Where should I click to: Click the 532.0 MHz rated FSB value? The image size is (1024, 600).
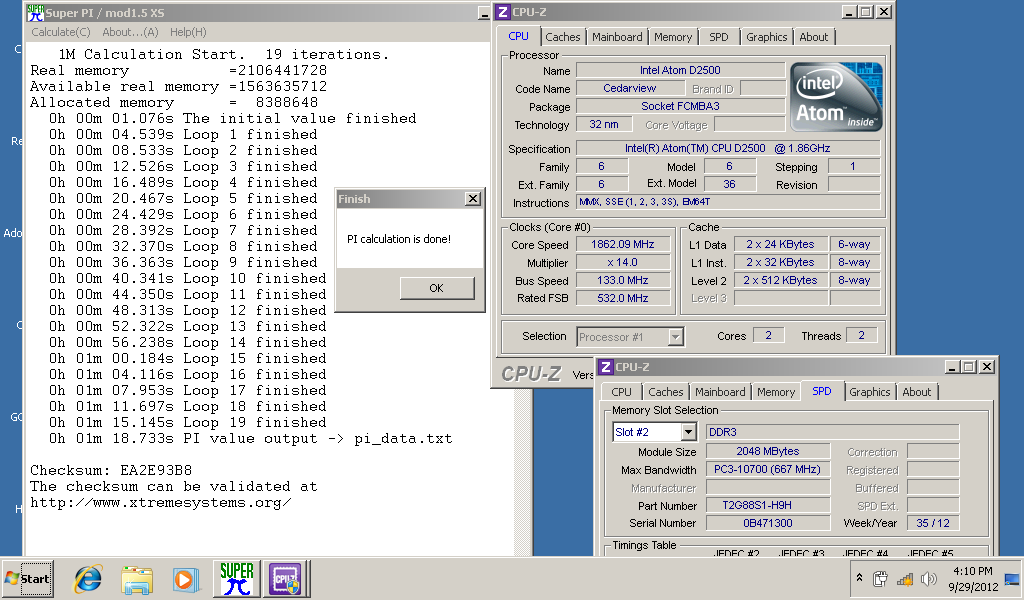click(x=622, y=298)
